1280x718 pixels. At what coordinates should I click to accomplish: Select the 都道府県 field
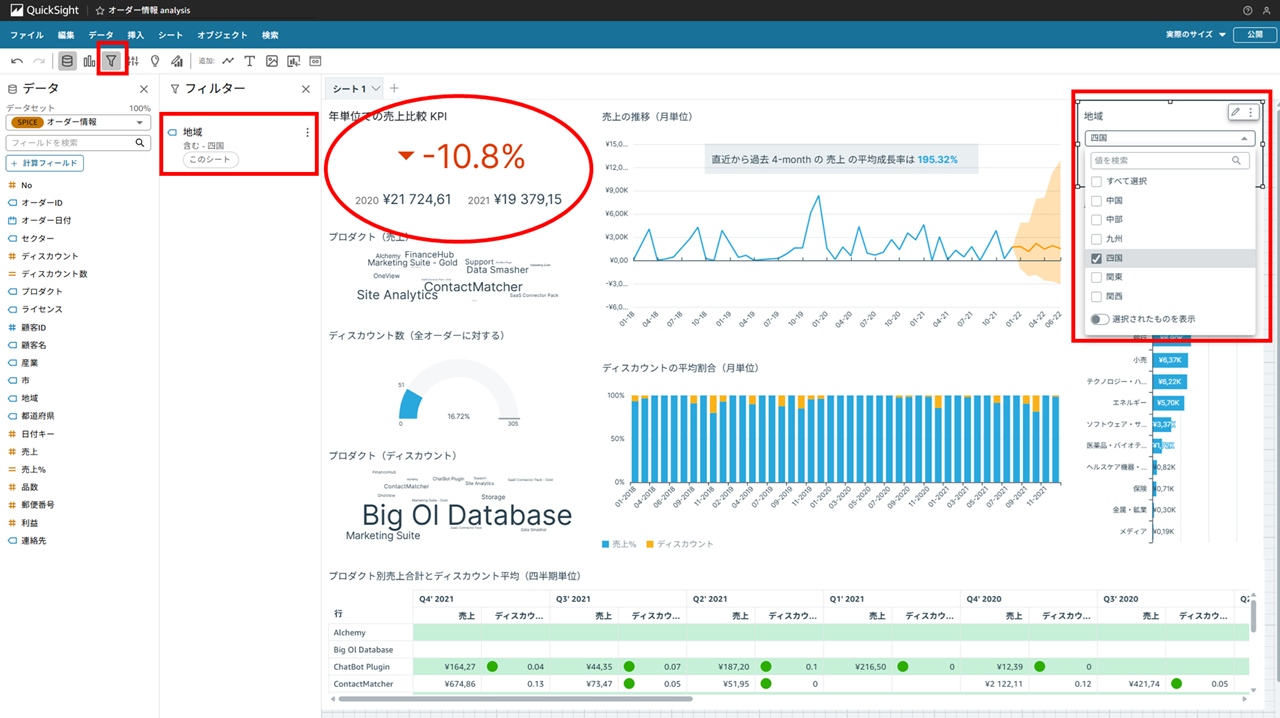38,415
